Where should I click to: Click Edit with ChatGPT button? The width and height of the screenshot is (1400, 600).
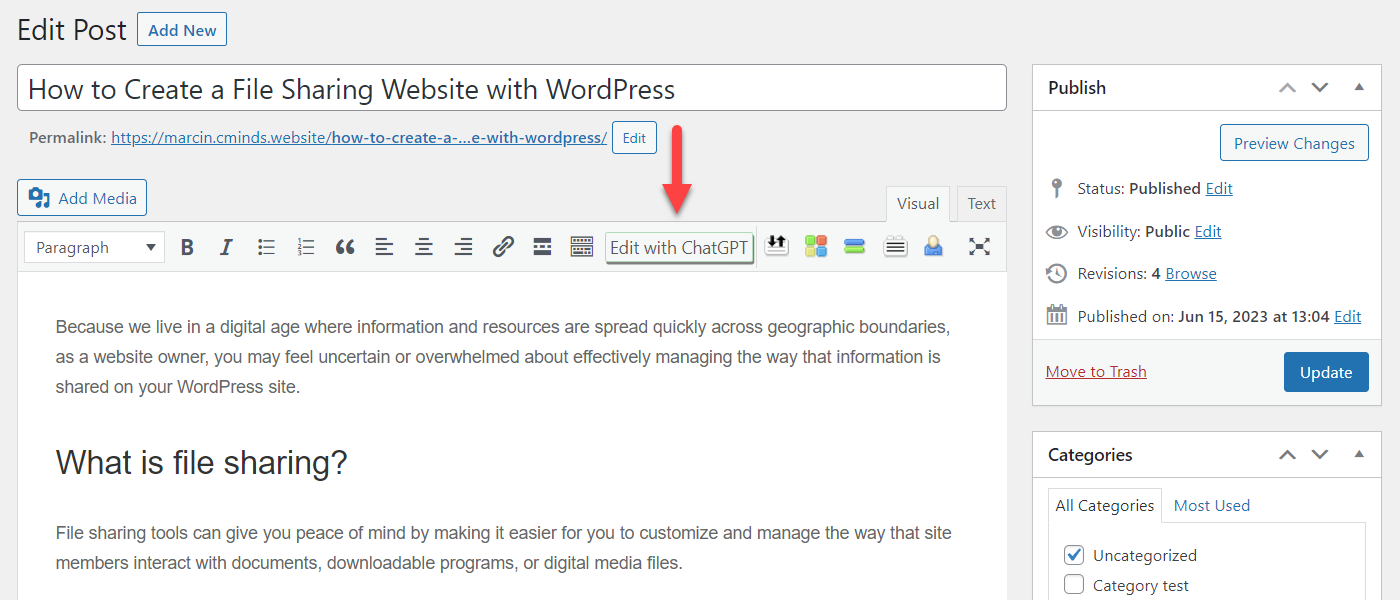point(679,248)
